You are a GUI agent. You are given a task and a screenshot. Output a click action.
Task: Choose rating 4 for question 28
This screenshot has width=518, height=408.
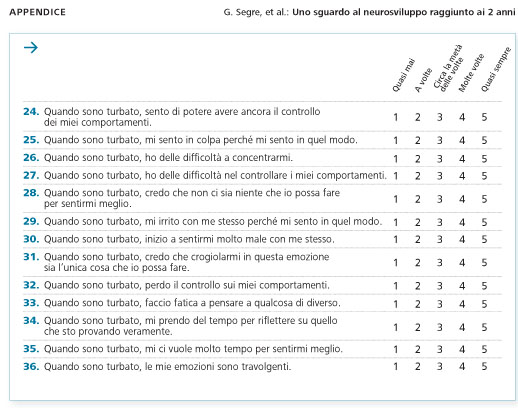pos(462,199)
